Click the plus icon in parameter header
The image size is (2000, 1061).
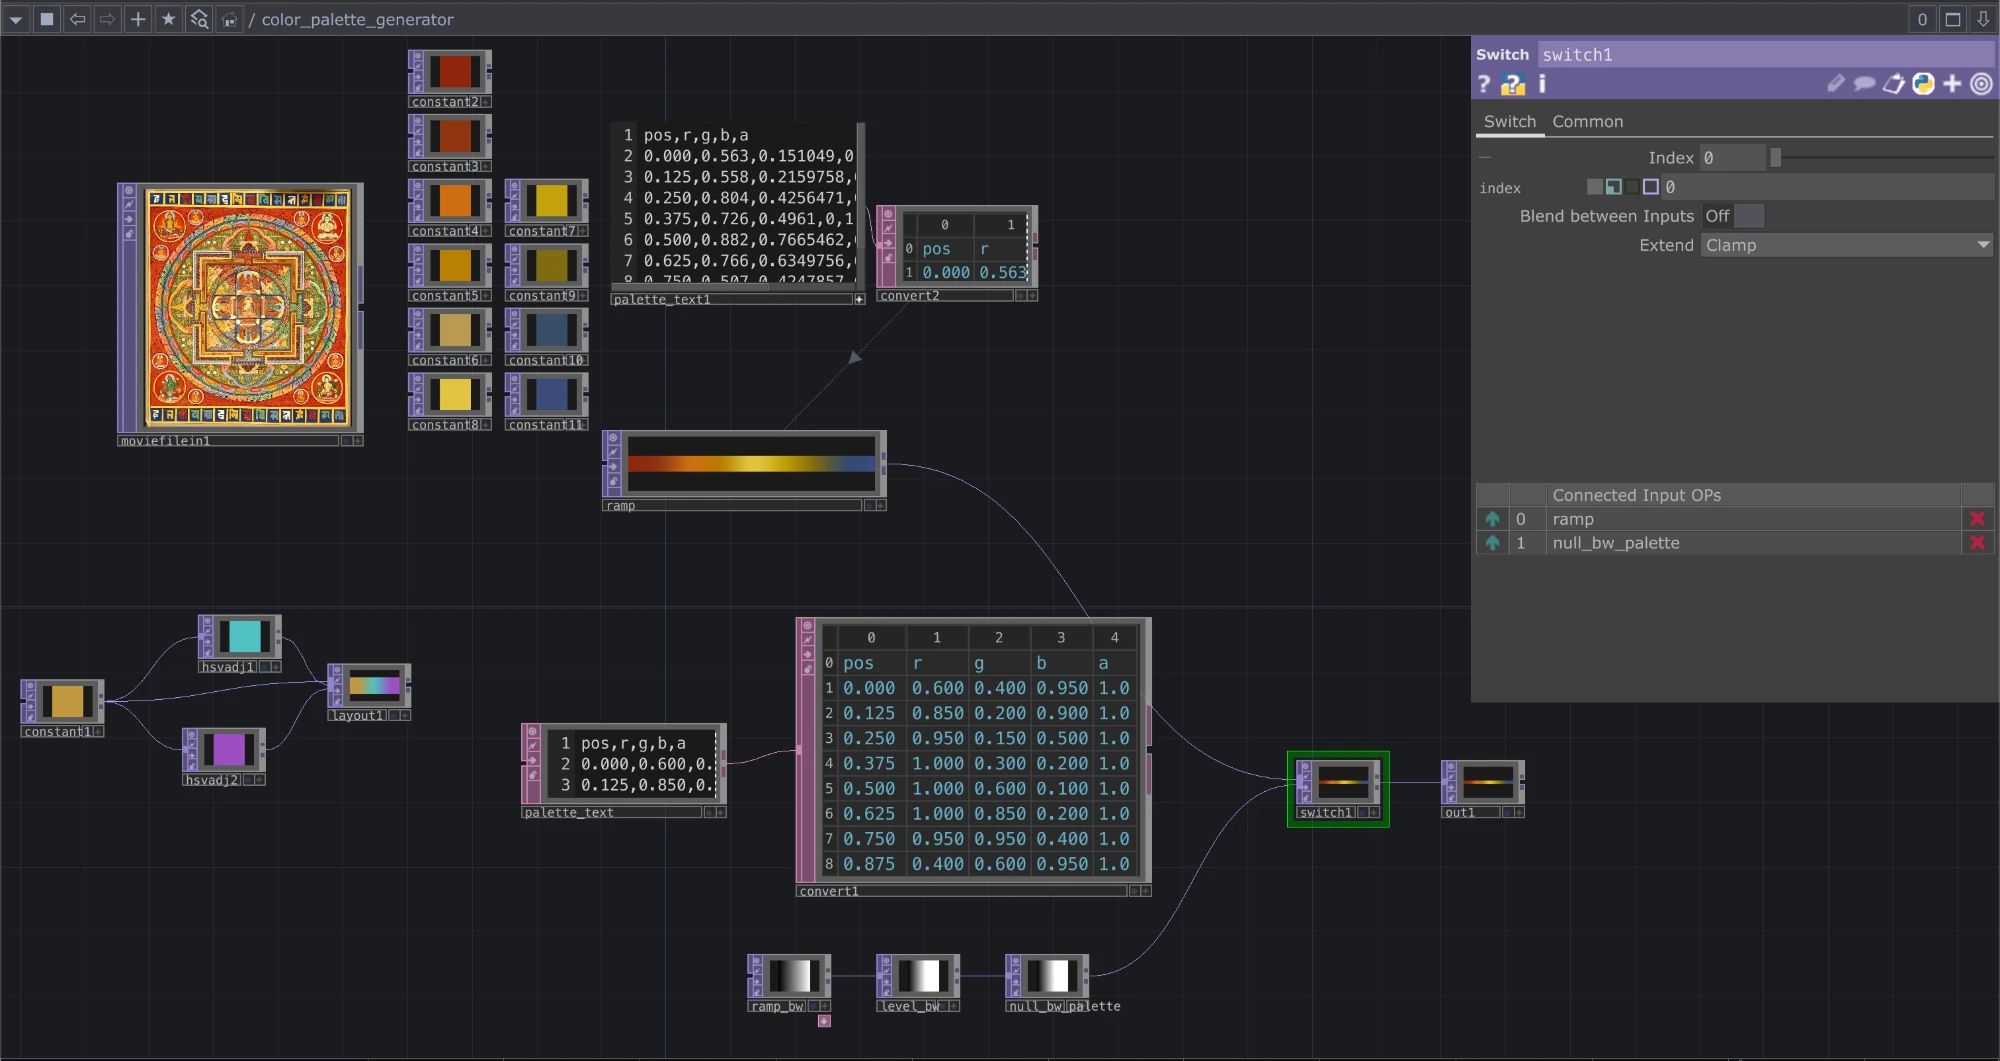(x=1952, y=84)
